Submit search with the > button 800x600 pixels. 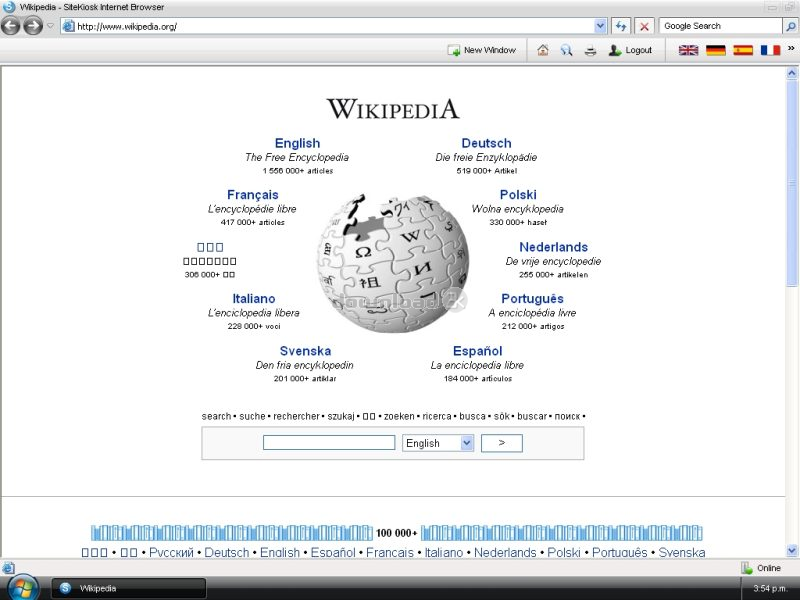(x=502, y=443)
